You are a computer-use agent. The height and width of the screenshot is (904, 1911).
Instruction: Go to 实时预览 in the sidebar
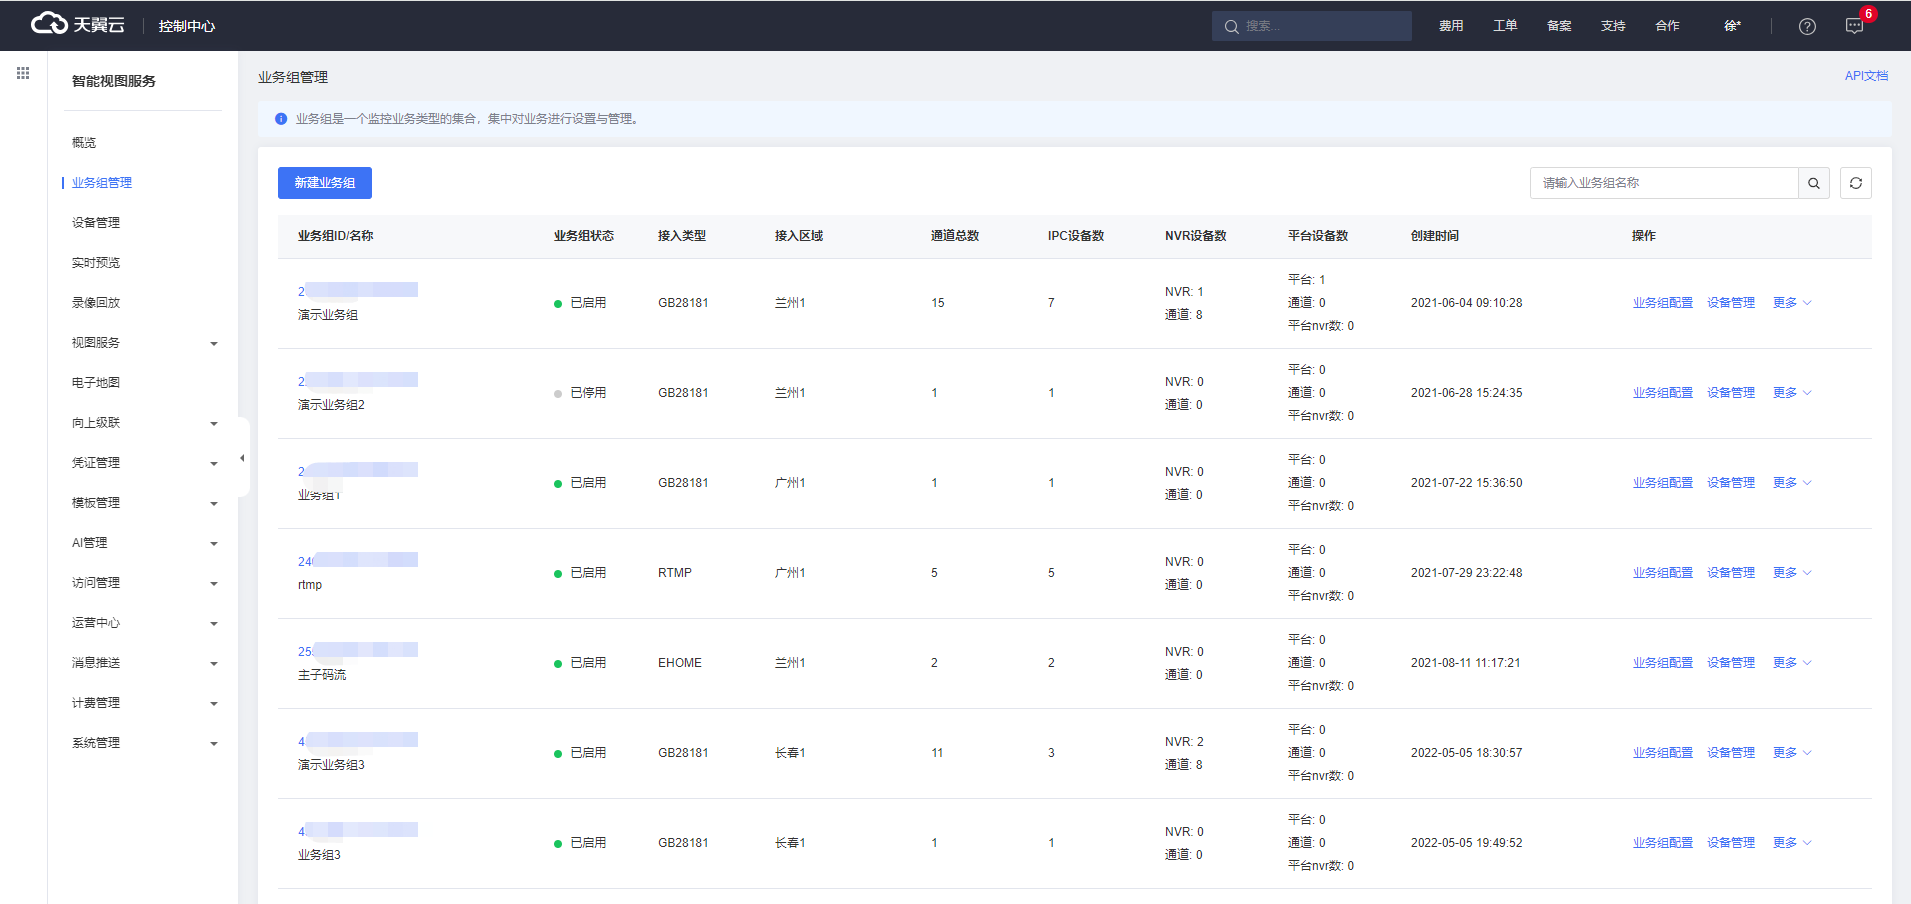[x=96, y=263]
